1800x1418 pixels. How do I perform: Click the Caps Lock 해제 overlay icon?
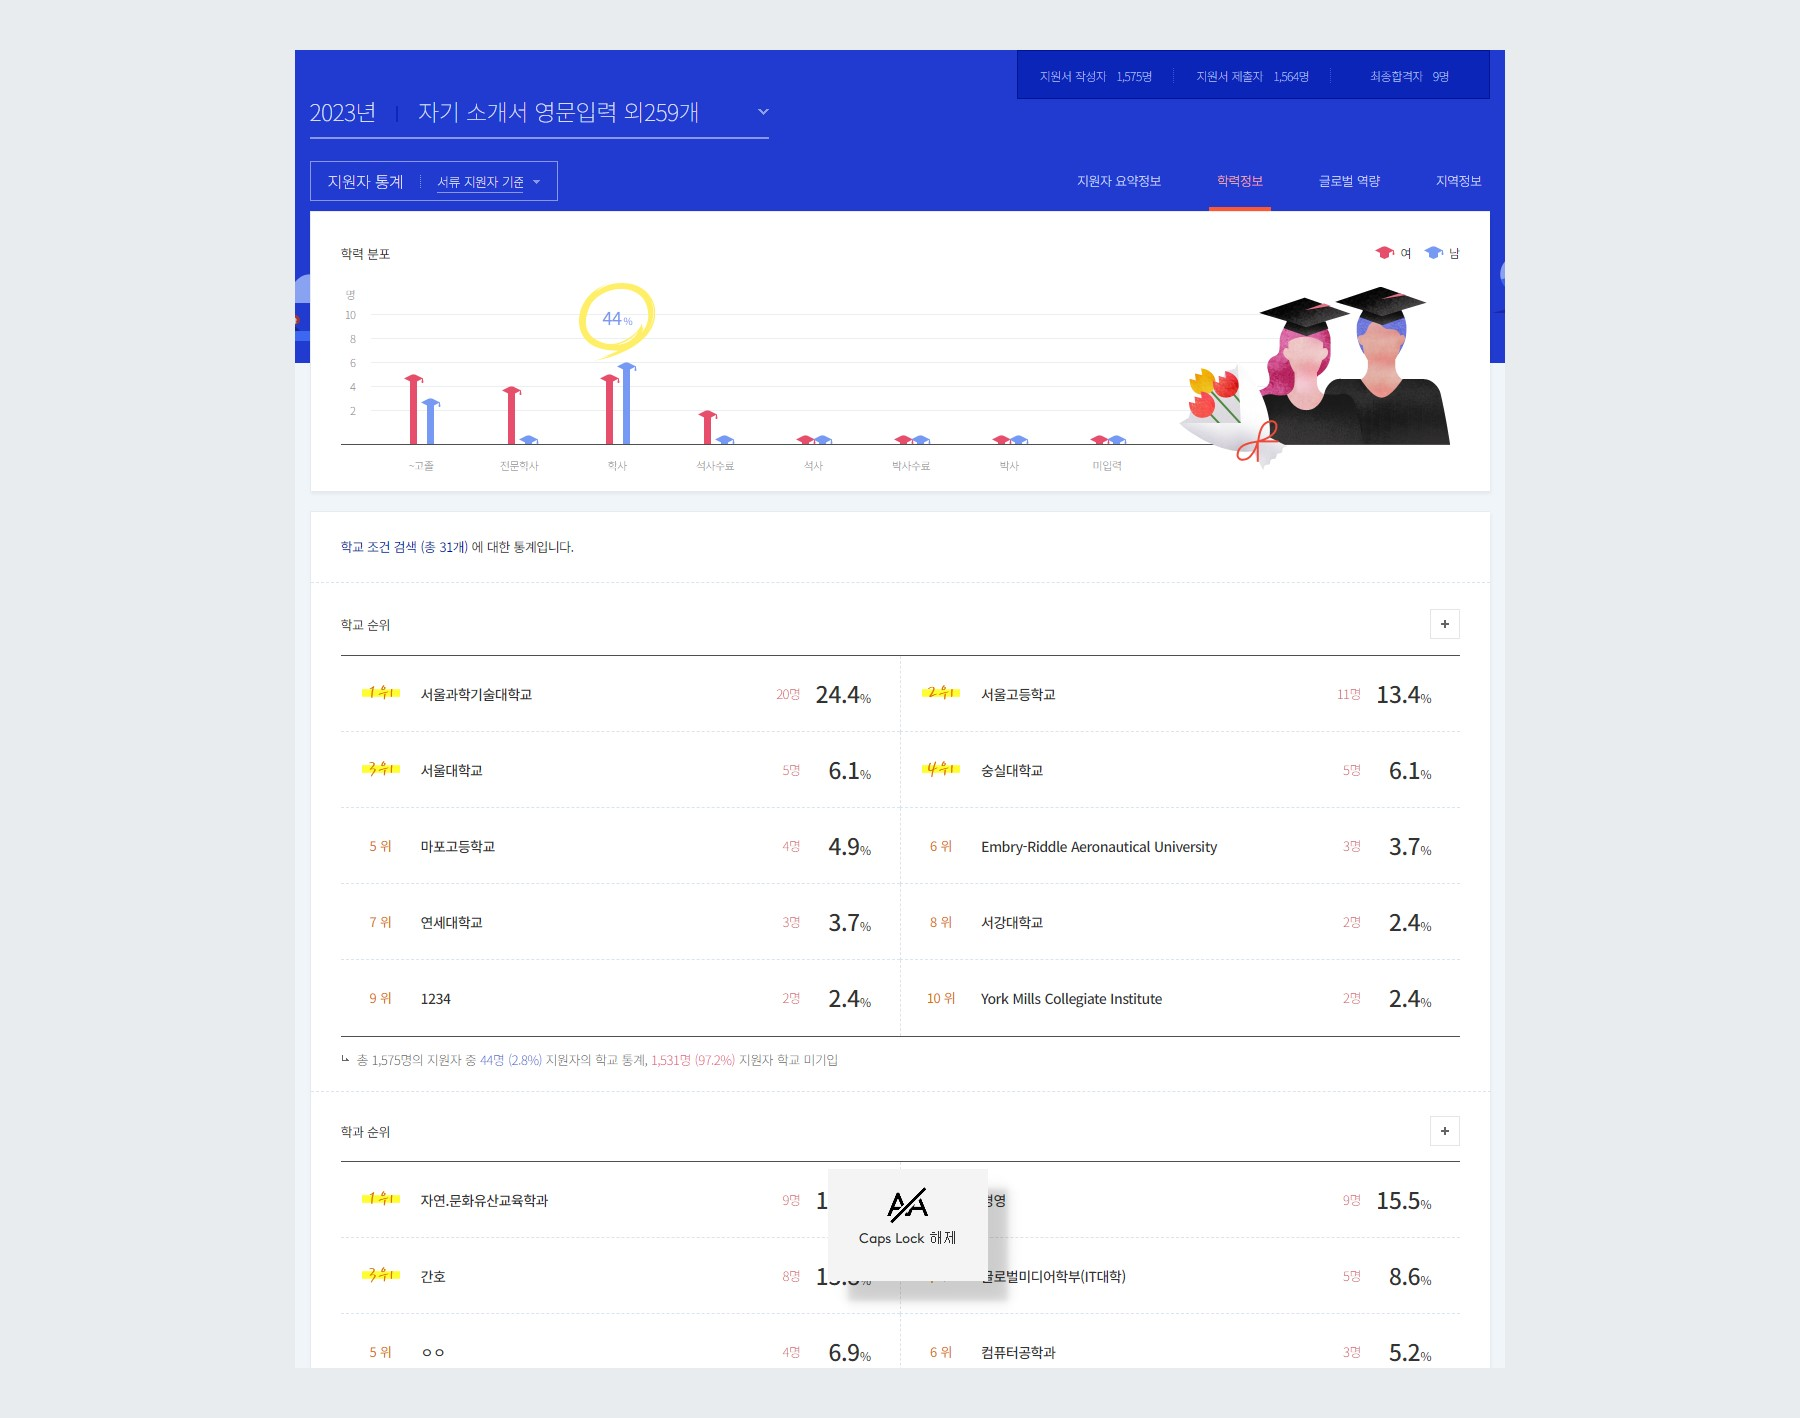pos(908,1205)
